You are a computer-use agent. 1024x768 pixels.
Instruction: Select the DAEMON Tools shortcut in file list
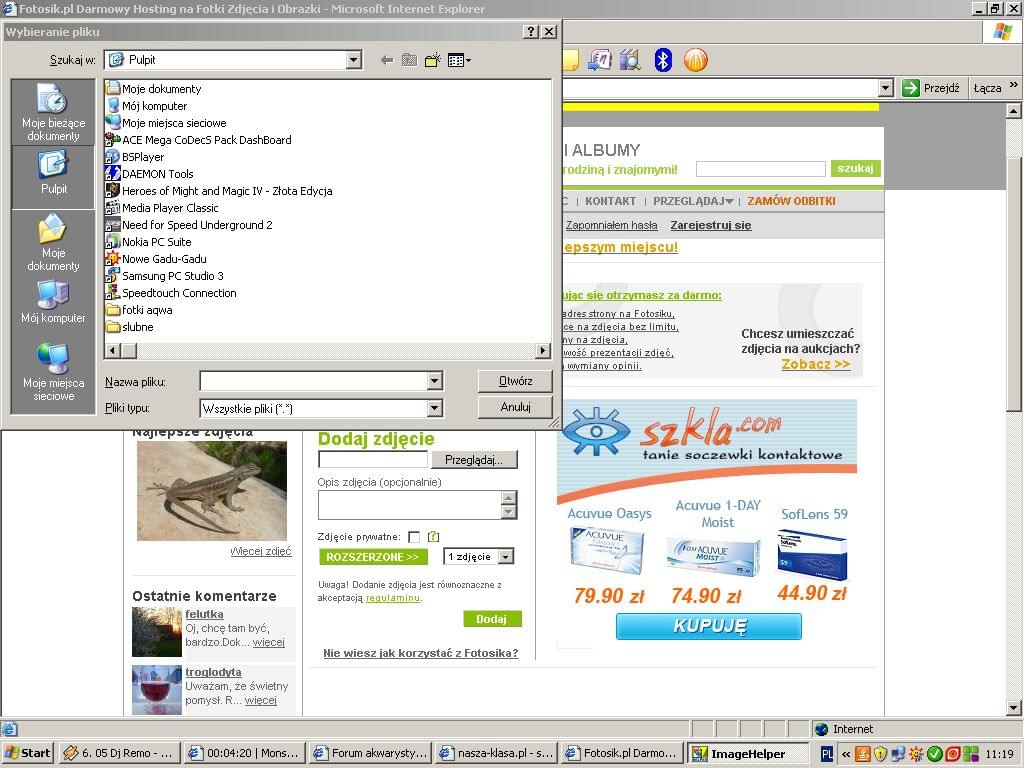coord(150,174)
